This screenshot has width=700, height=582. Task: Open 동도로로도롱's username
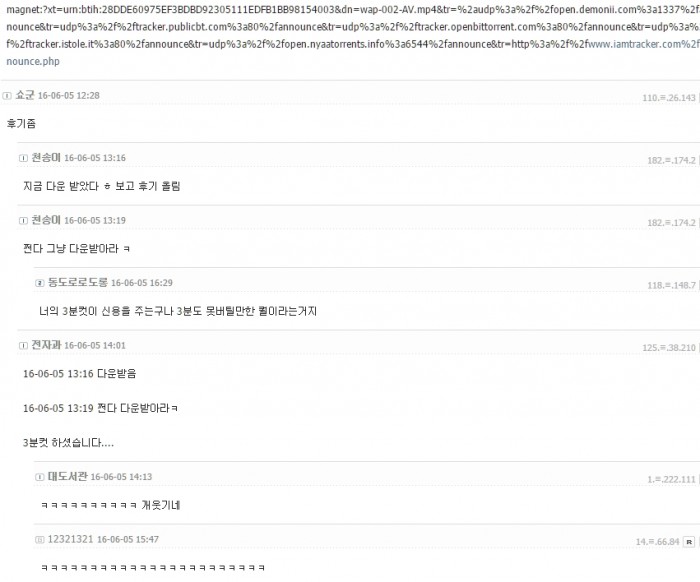click(78, 283)
